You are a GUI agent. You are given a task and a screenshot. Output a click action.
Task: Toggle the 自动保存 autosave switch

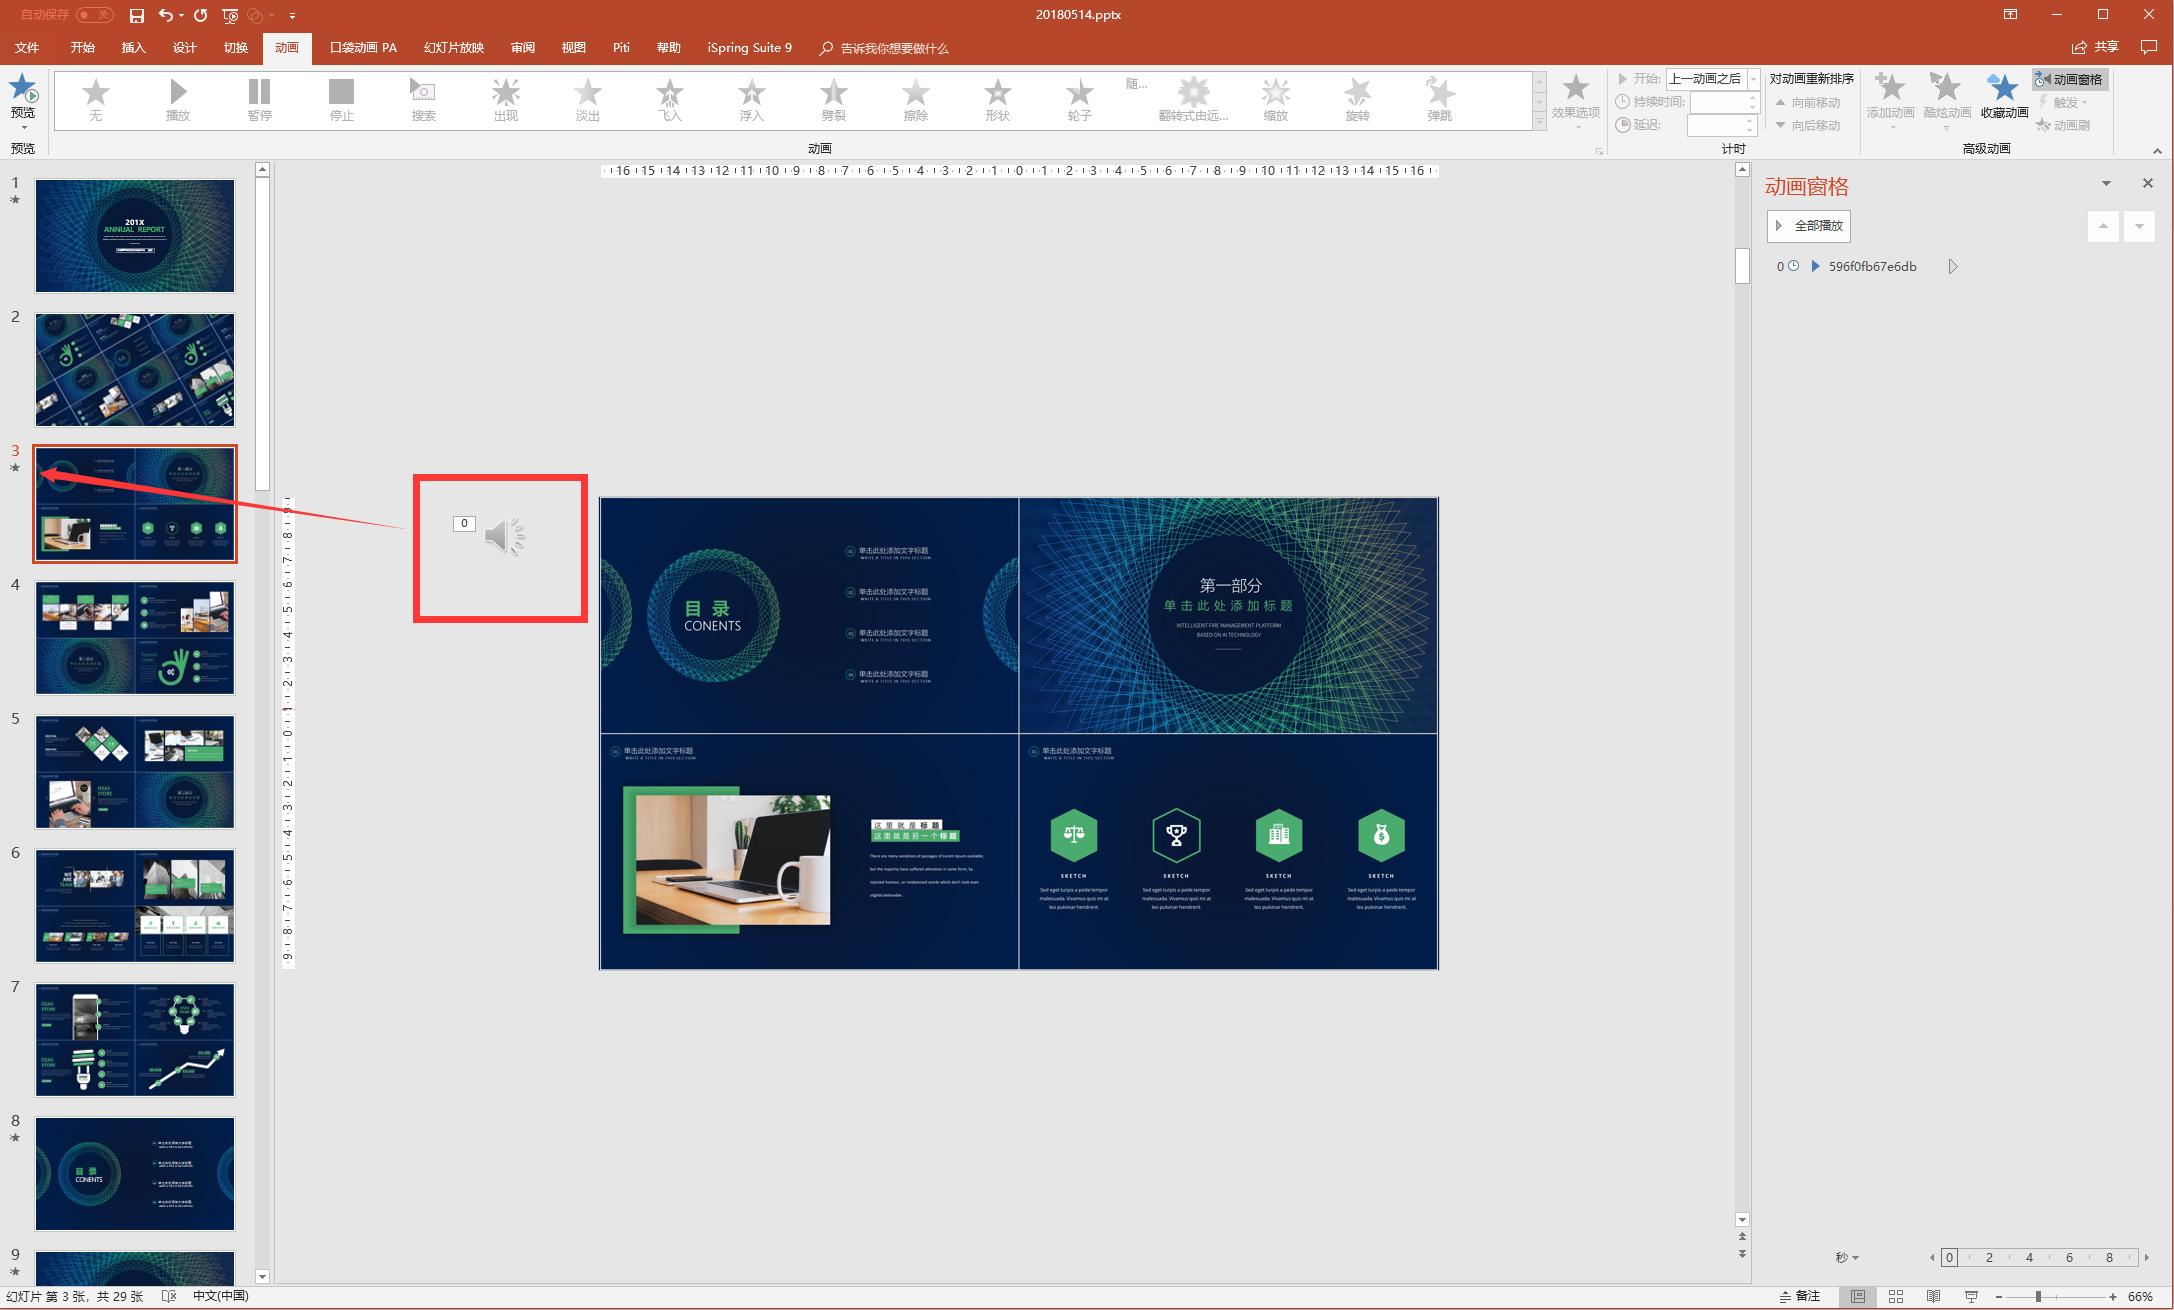95,15
